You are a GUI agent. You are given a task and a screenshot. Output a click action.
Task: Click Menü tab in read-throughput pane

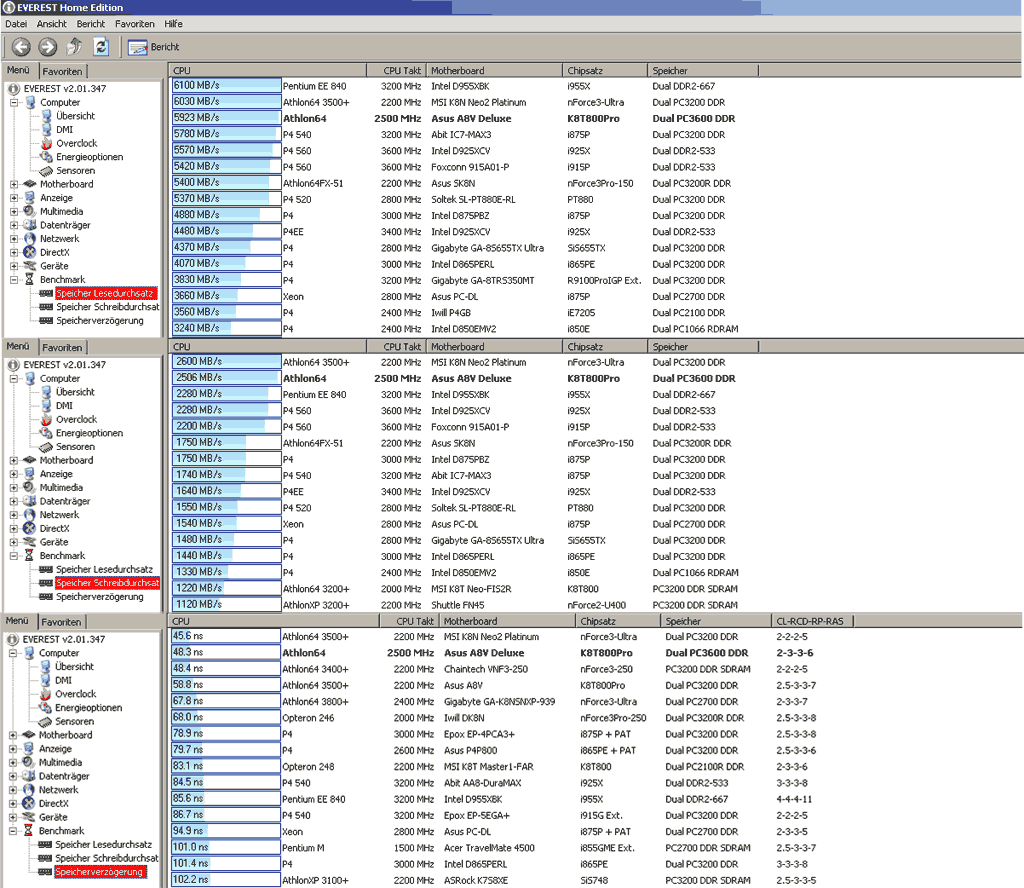point(18,70)
